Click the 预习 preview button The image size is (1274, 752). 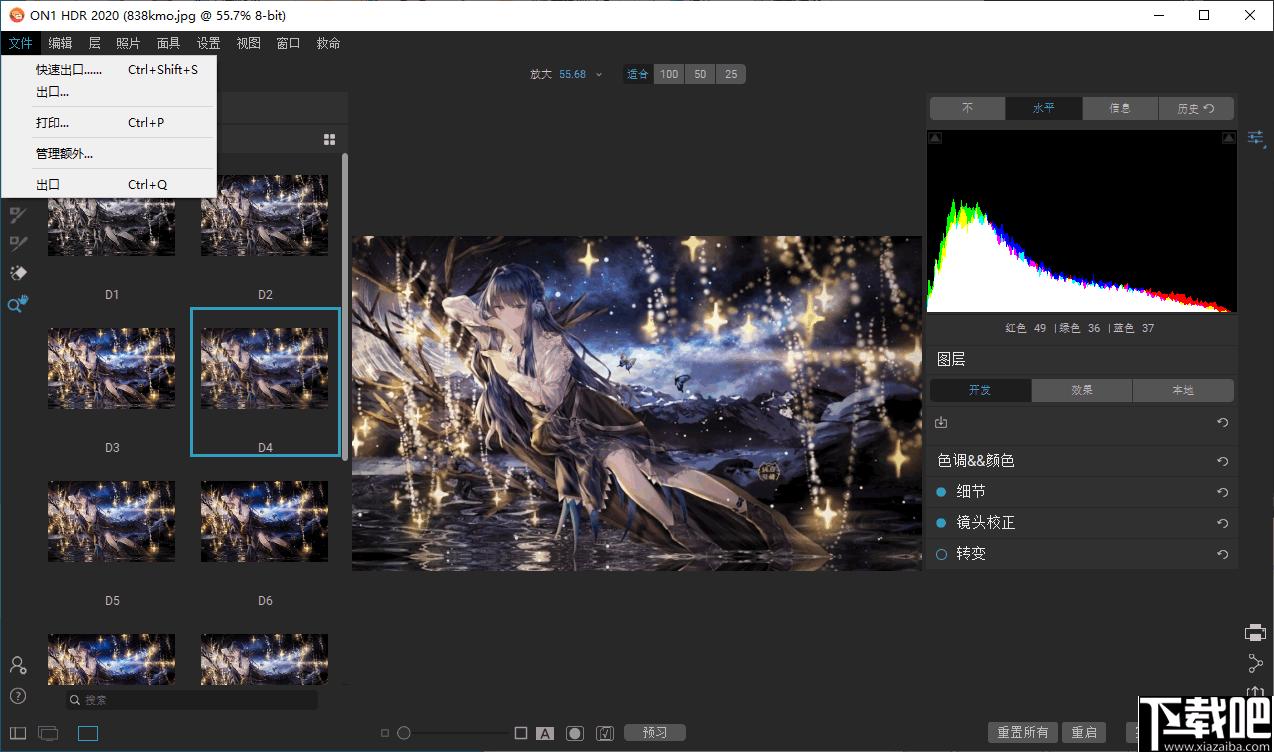coord(655,733)
